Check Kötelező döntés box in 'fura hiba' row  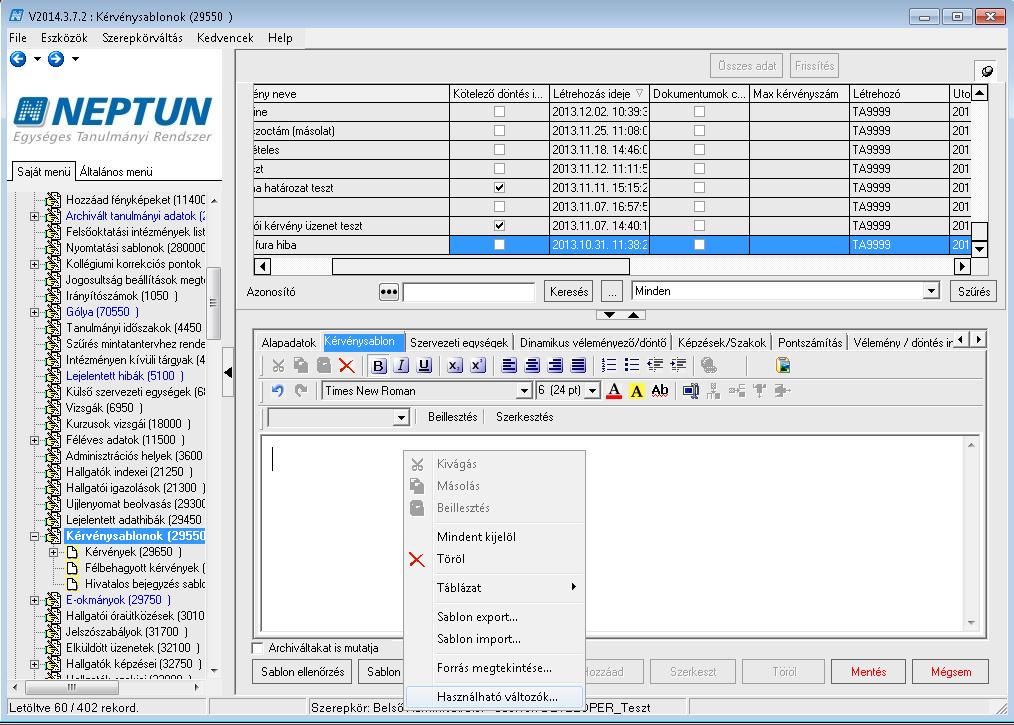499,244
